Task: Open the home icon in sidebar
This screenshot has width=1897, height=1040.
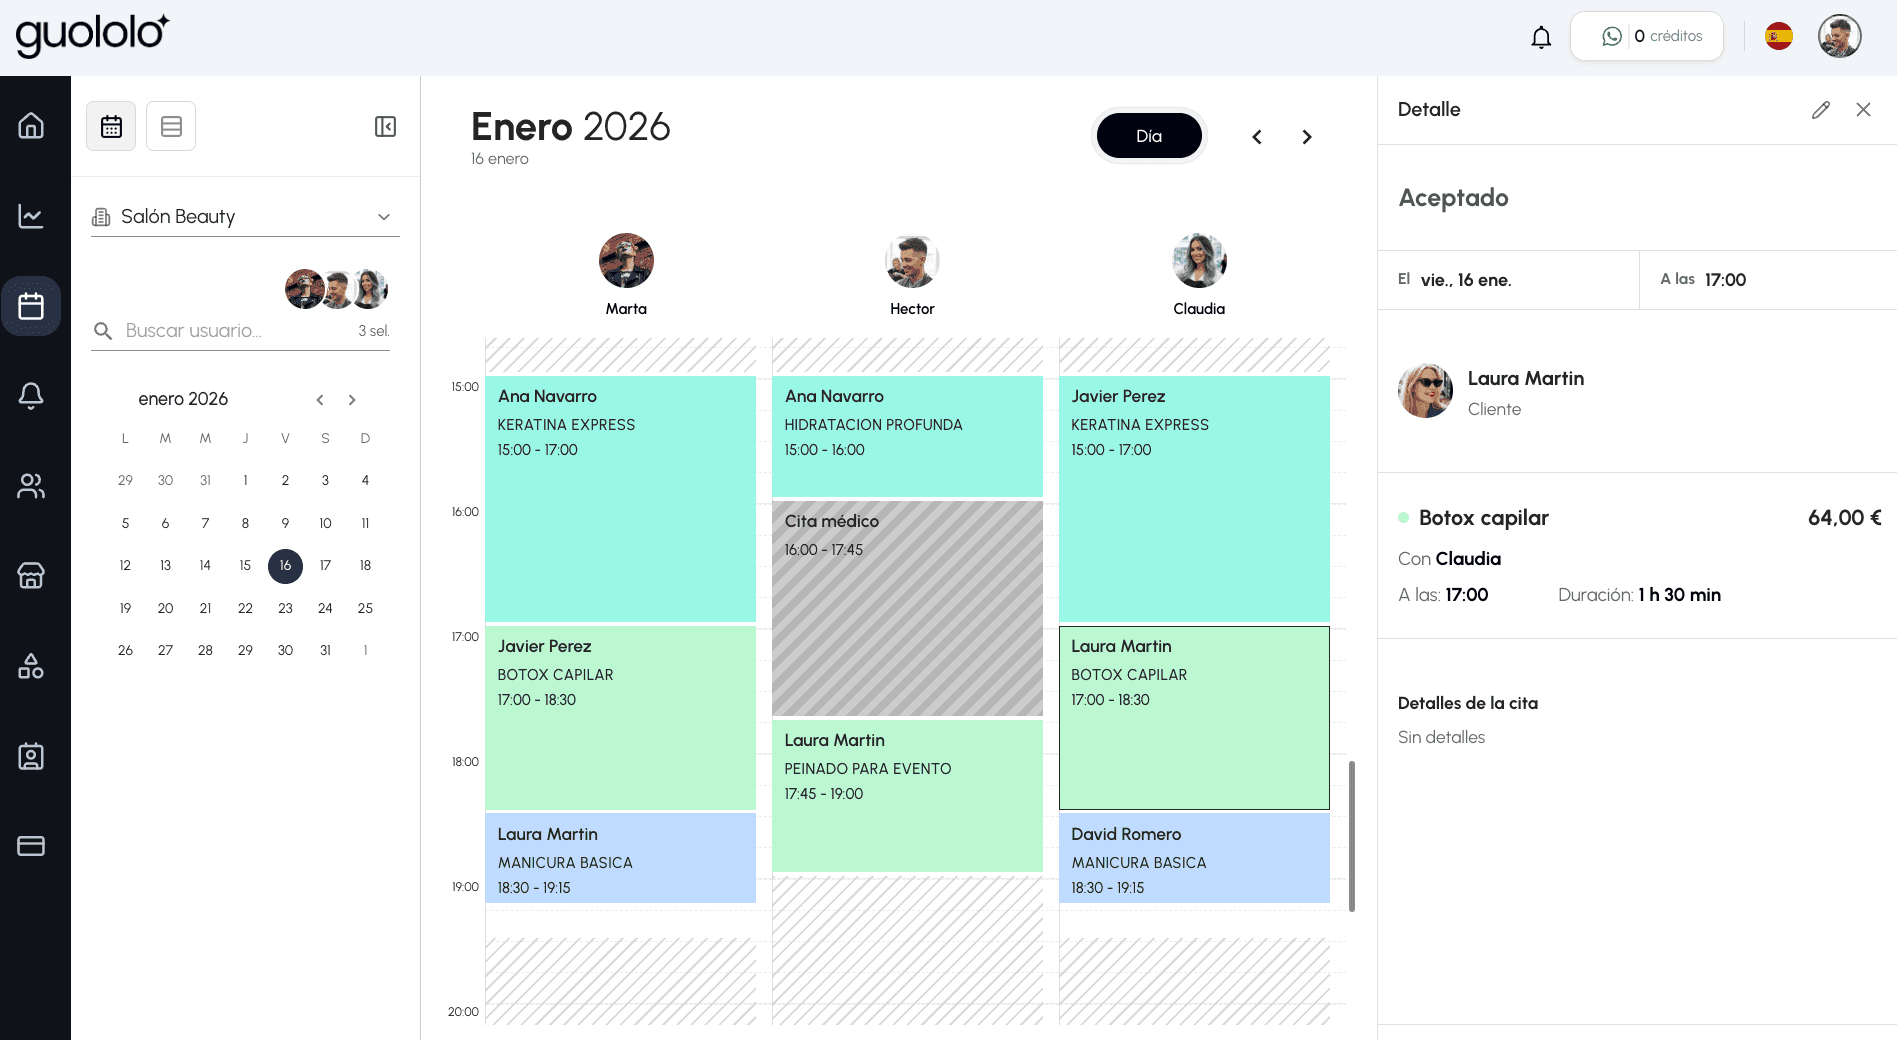Action: (x=31, y=126)
